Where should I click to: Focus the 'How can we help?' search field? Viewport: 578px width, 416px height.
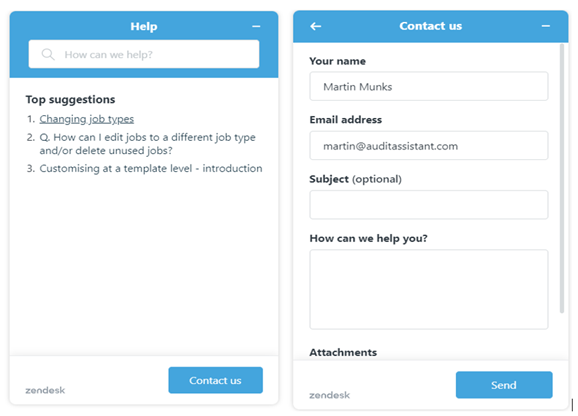point(144,54)
